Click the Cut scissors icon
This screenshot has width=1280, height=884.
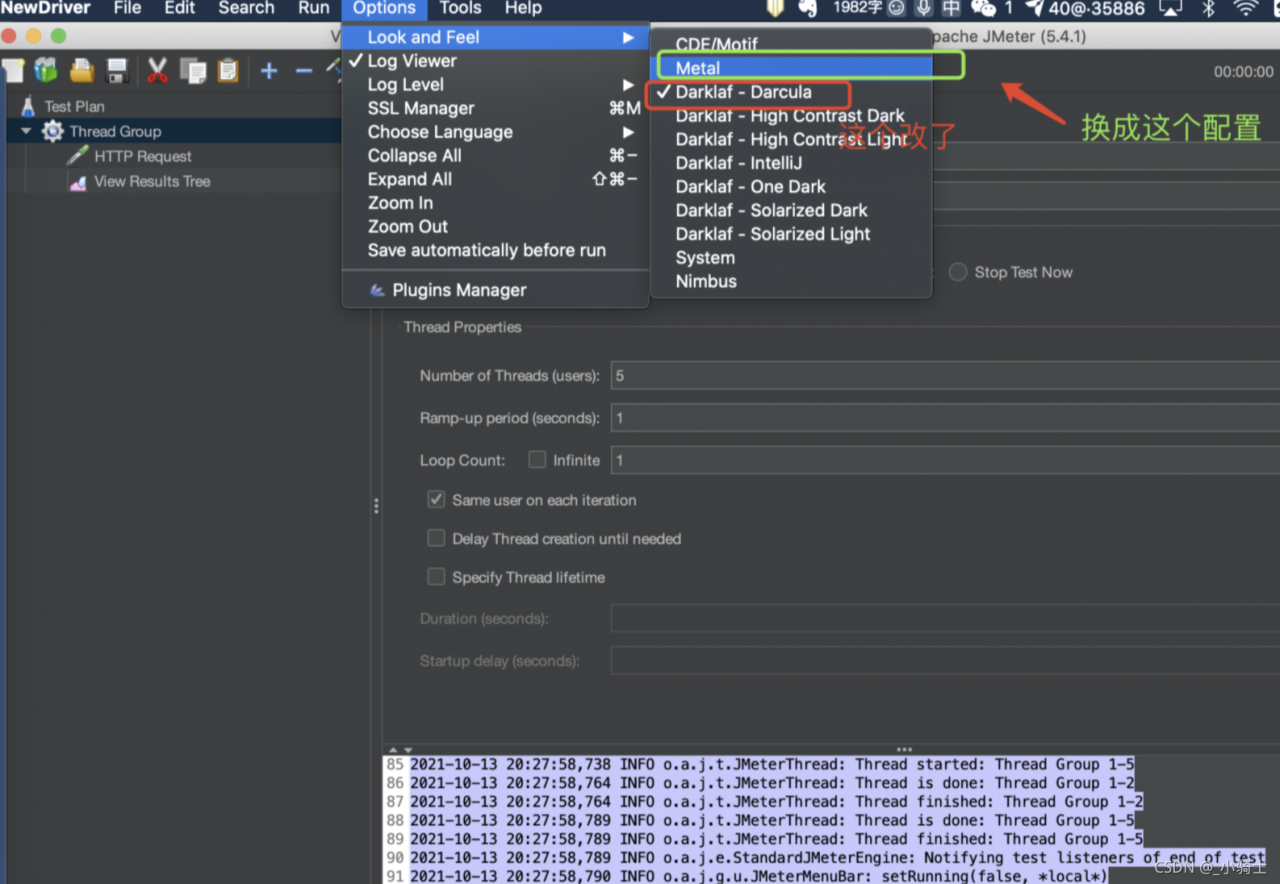(157, 70)
